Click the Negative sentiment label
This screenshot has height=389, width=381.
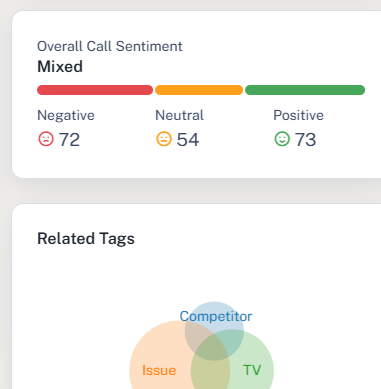[66, 115]
